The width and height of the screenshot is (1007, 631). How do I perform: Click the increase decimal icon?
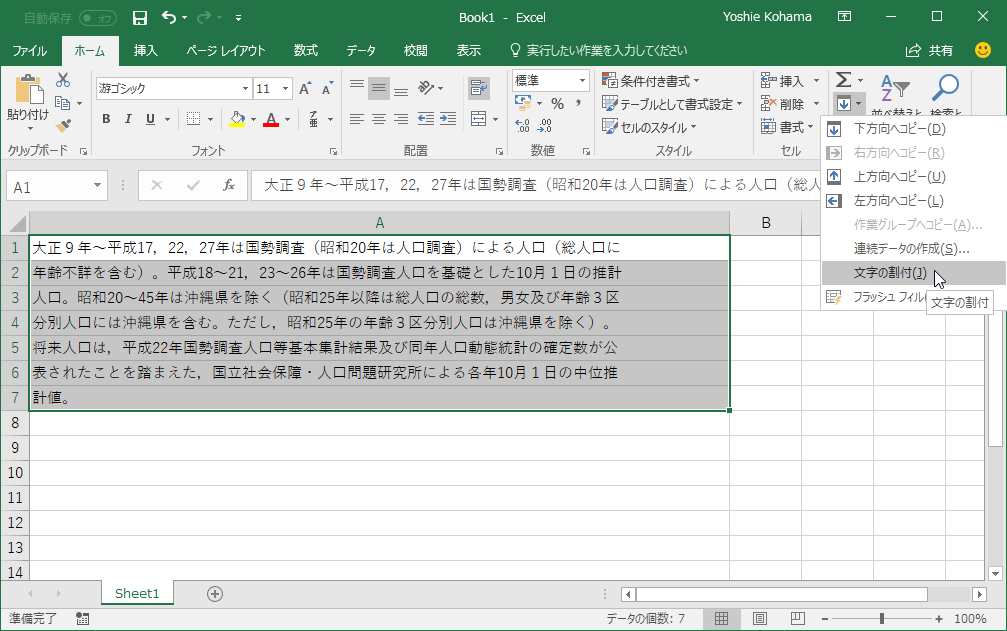click(x=523, y=126)
